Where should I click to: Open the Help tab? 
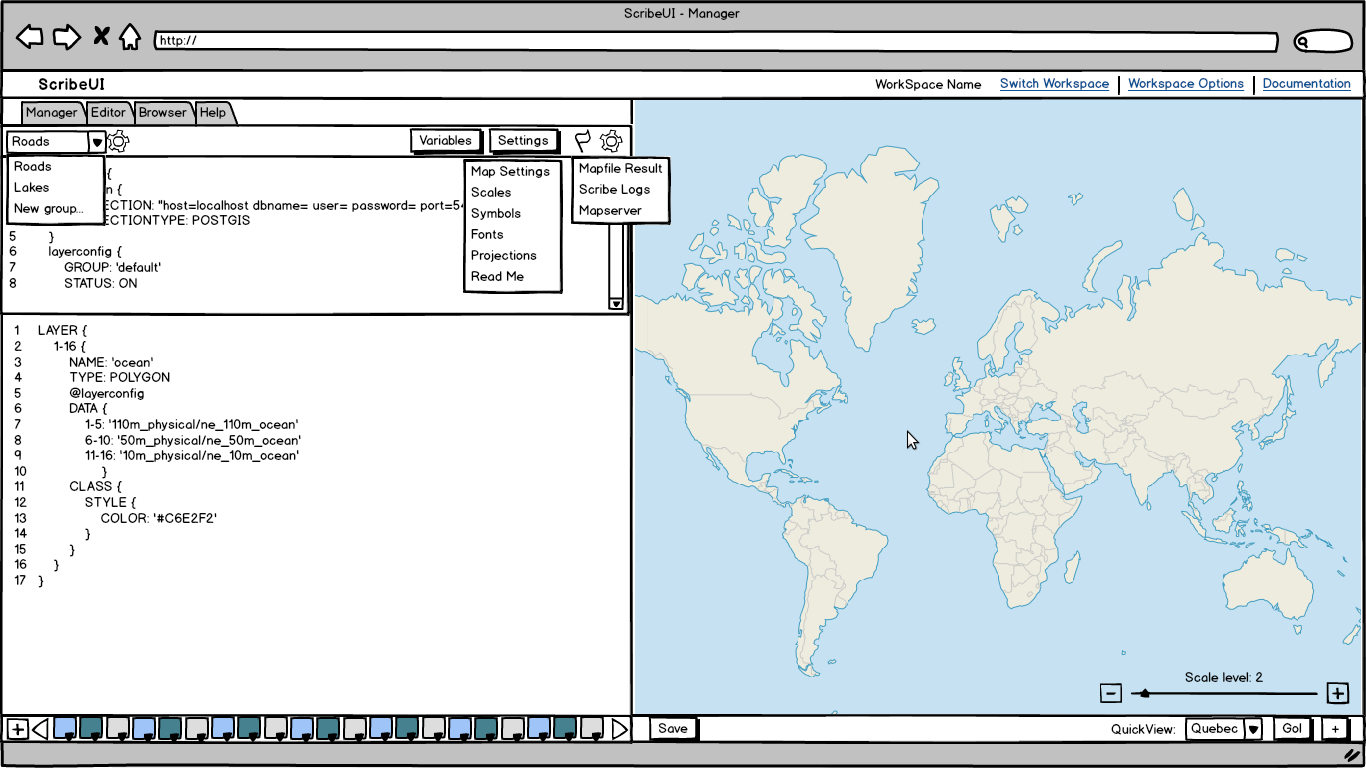click(213, 112)
